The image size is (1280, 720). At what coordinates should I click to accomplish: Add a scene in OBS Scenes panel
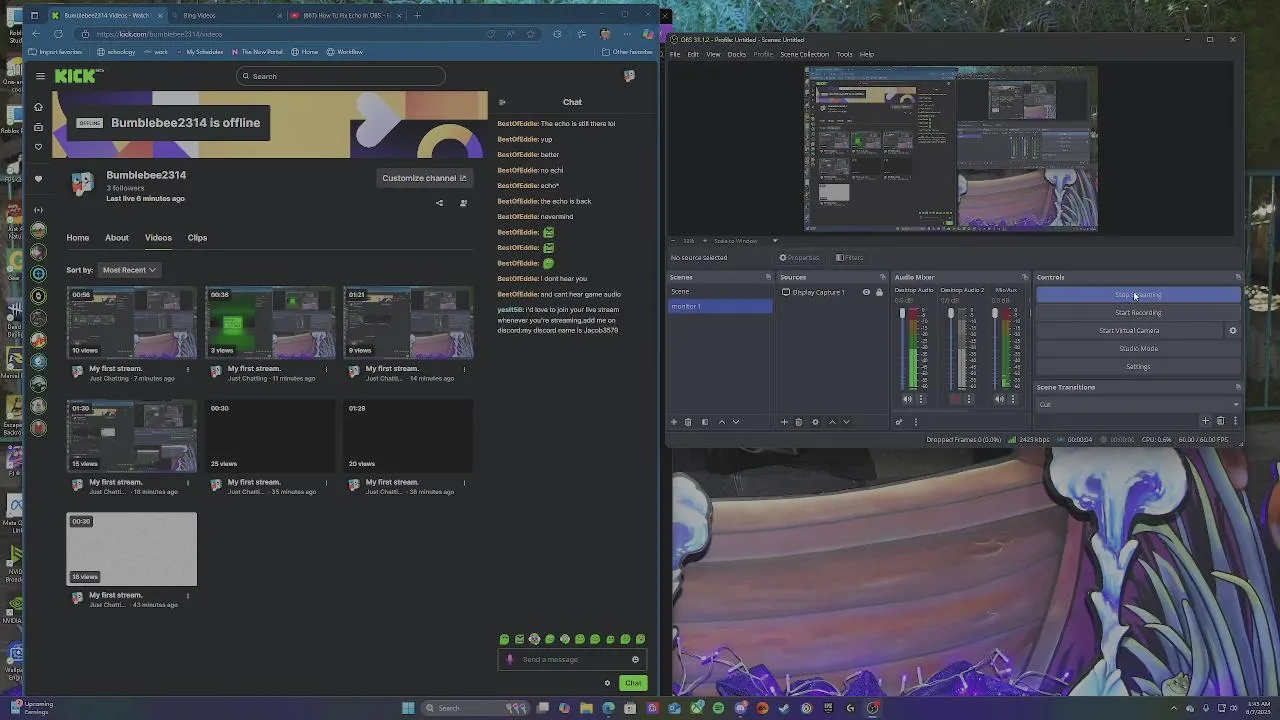[x=673, y=422]
